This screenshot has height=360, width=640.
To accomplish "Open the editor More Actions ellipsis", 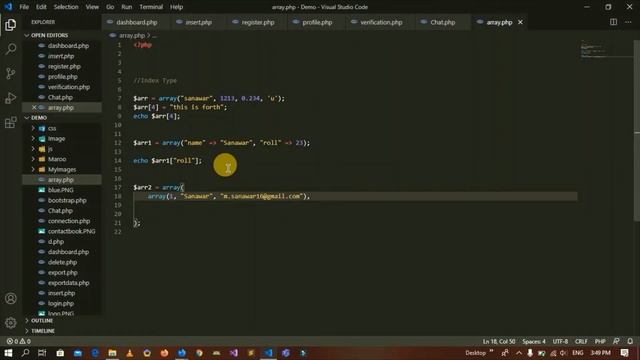I will [628, 22].
